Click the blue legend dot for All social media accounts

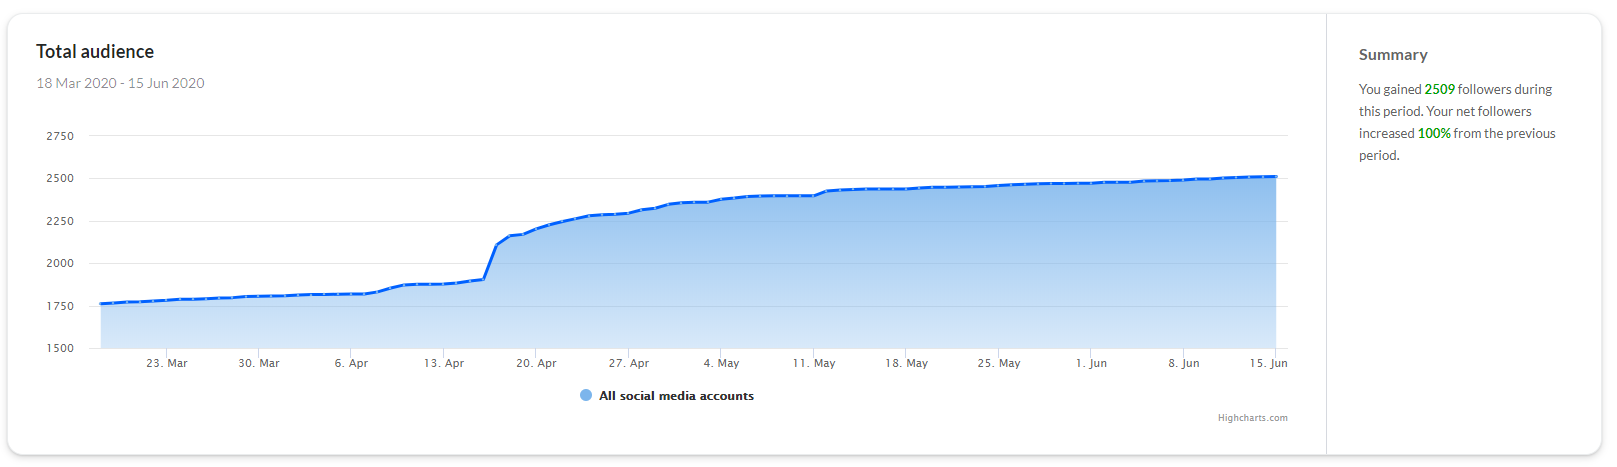pos(586,396)
